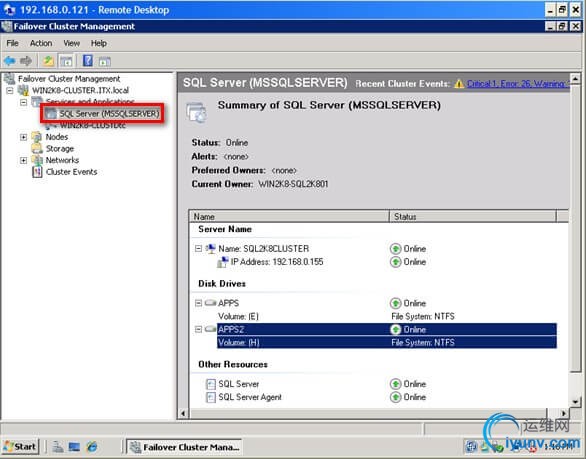Expand the Nodes tree node

pyautogui.click(x=24, y=137)
